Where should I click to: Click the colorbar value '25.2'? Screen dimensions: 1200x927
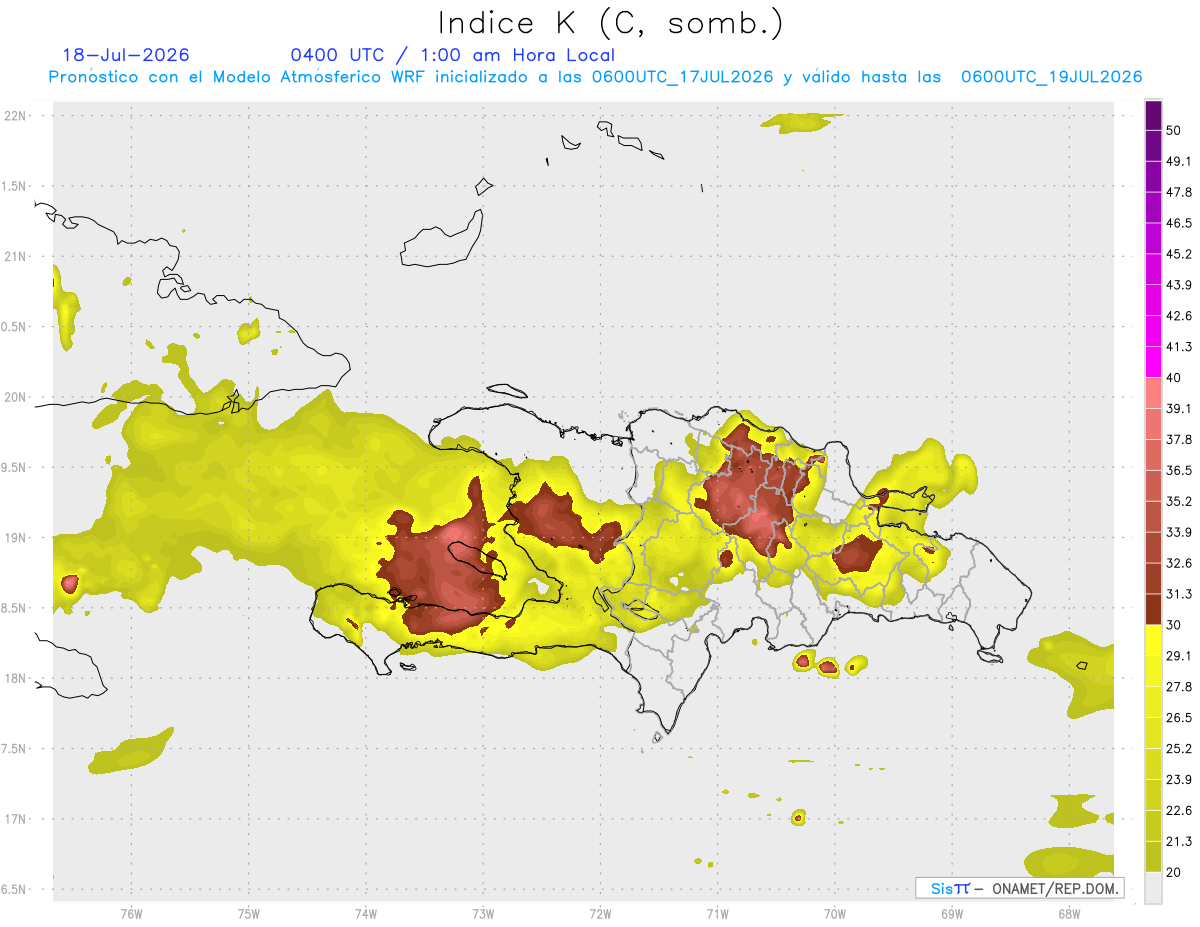[x=1180, y=749]
